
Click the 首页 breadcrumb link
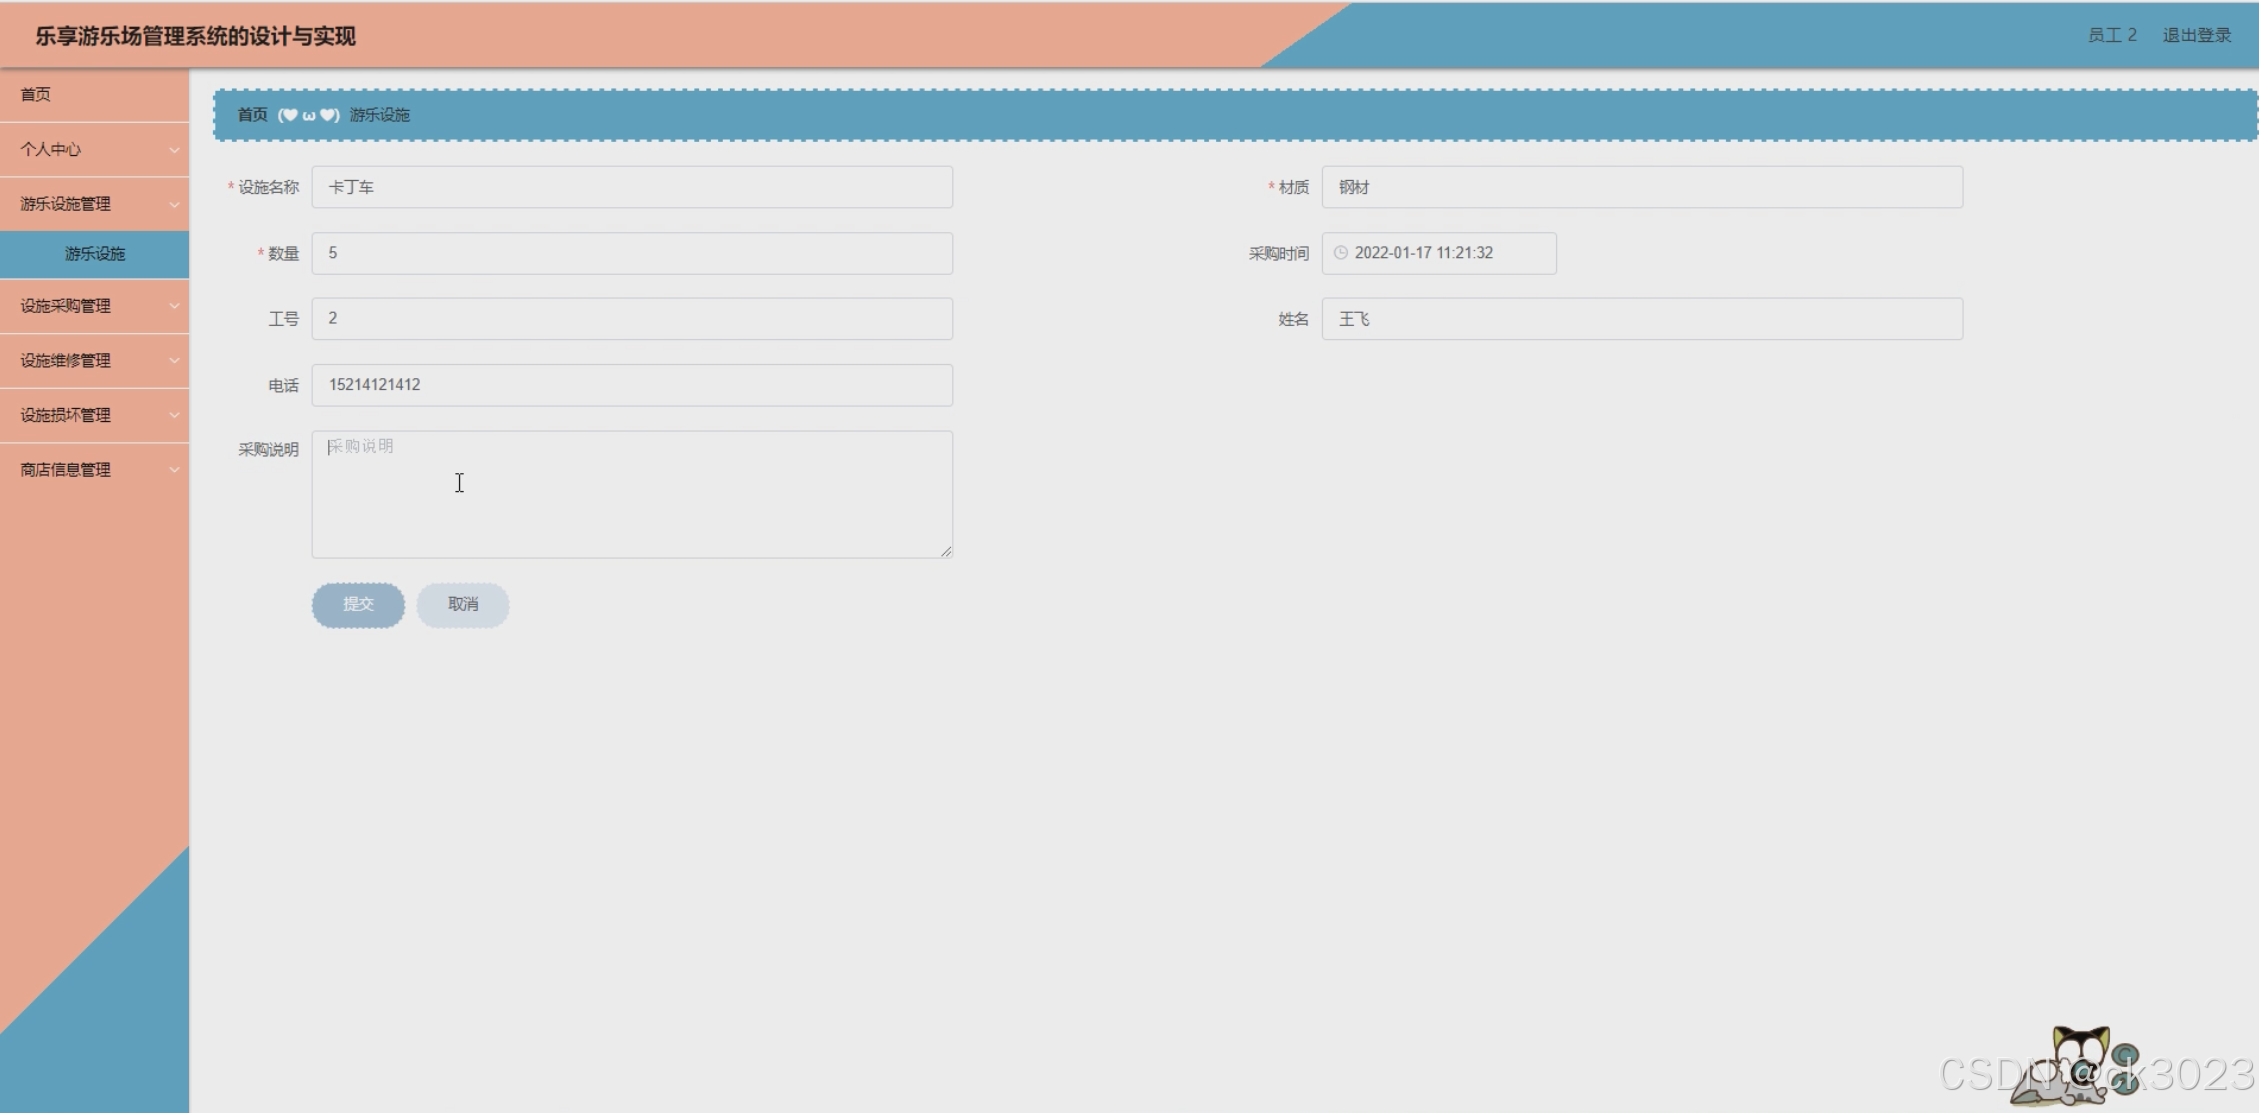[252, 115]
